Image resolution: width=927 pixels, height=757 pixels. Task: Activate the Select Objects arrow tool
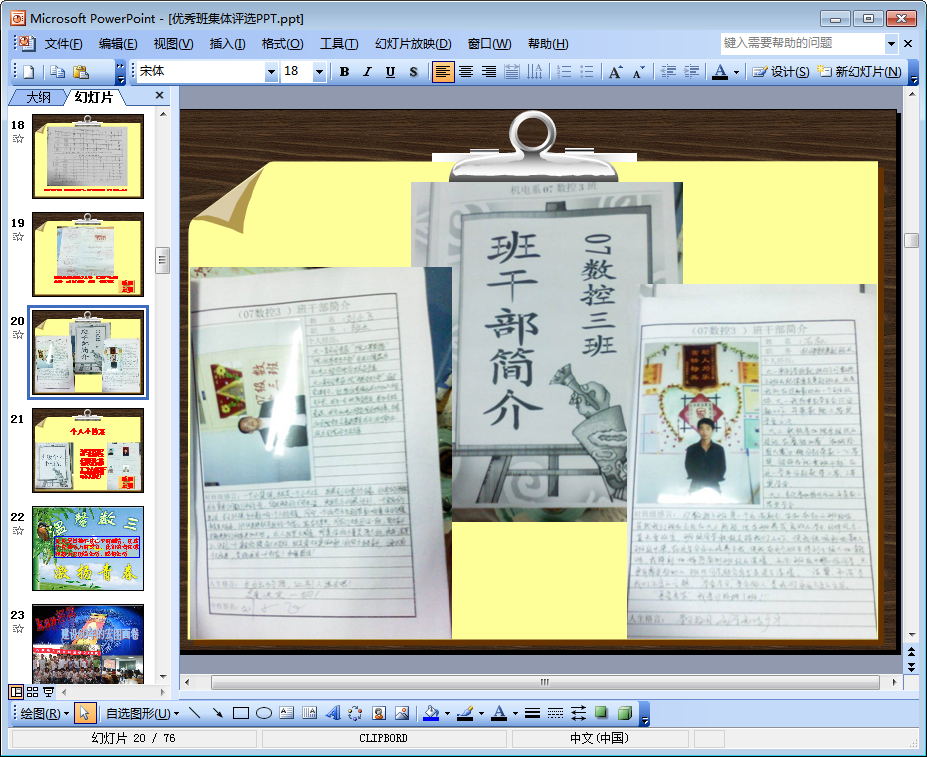pos(84,713)
